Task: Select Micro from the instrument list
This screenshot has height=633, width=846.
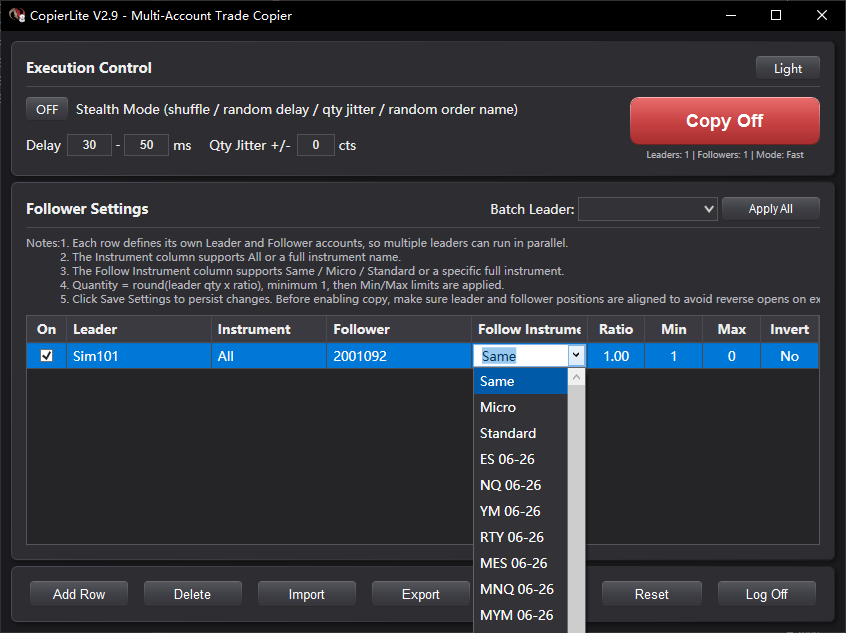Action: tap(498, 407)
